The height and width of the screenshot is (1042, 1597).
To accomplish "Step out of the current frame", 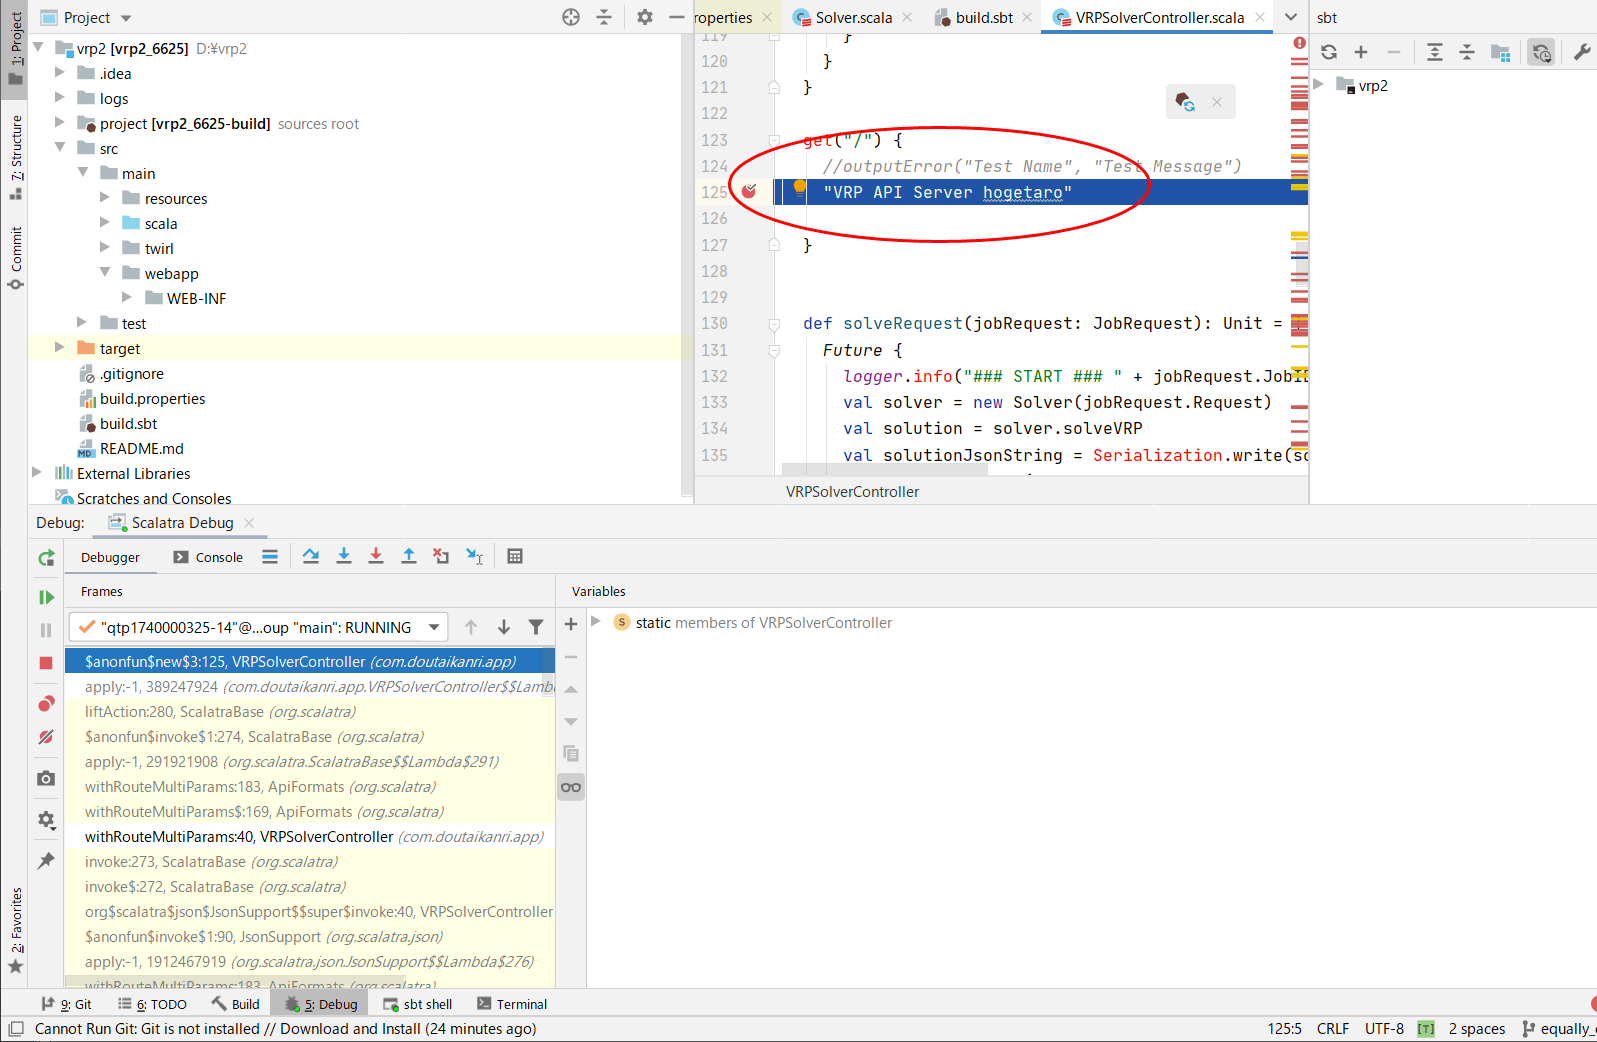I will tap(409, 556).
